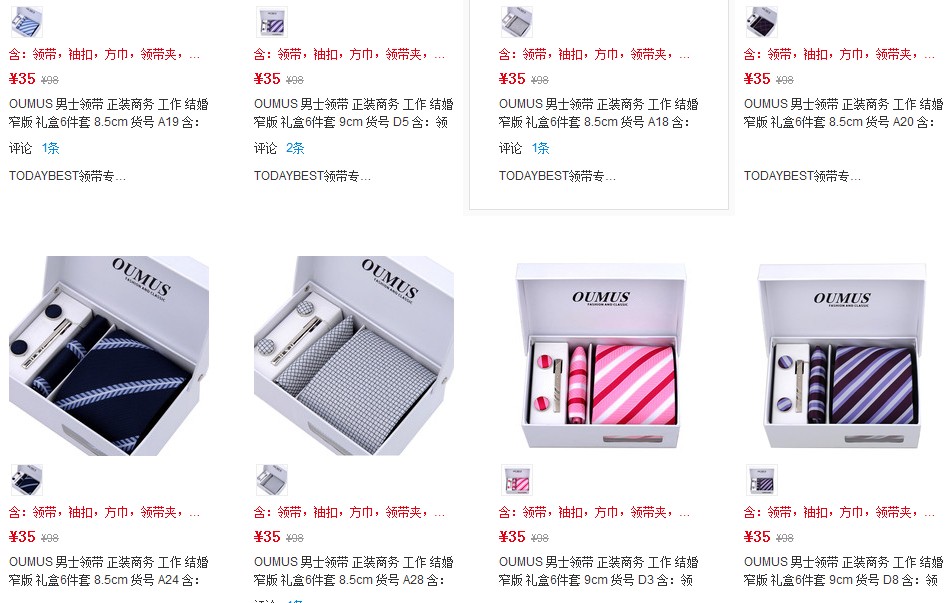The height and width of the screenshot is (603, 947).
Task: Select small swatch thumbnail for A24 tie
Action: coord(27,480)
